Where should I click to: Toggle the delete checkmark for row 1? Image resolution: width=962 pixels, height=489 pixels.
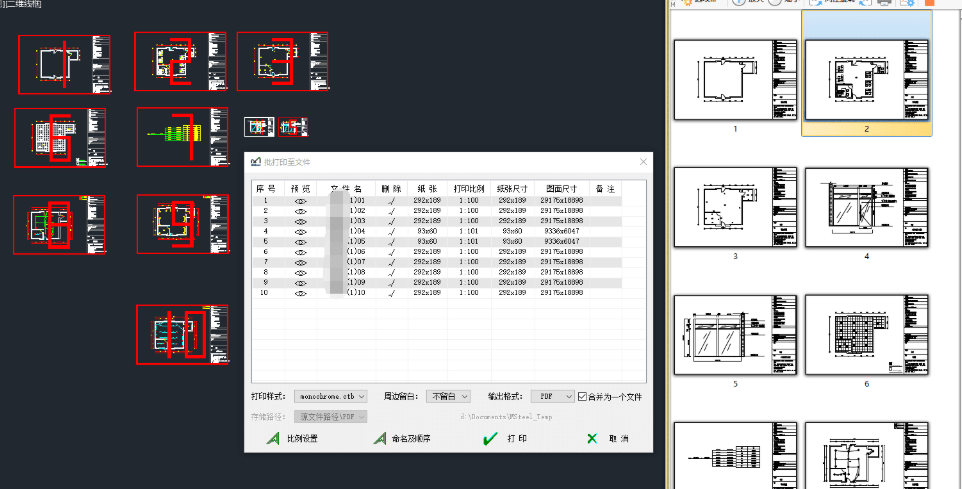pyautogui.click(x=391, y=201)
